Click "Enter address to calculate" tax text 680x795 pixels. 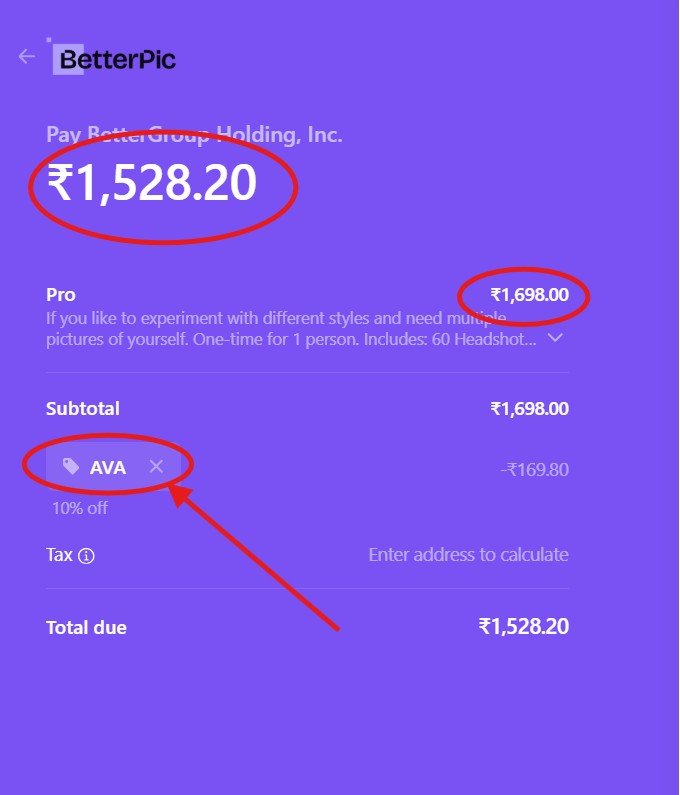point(468,554)
